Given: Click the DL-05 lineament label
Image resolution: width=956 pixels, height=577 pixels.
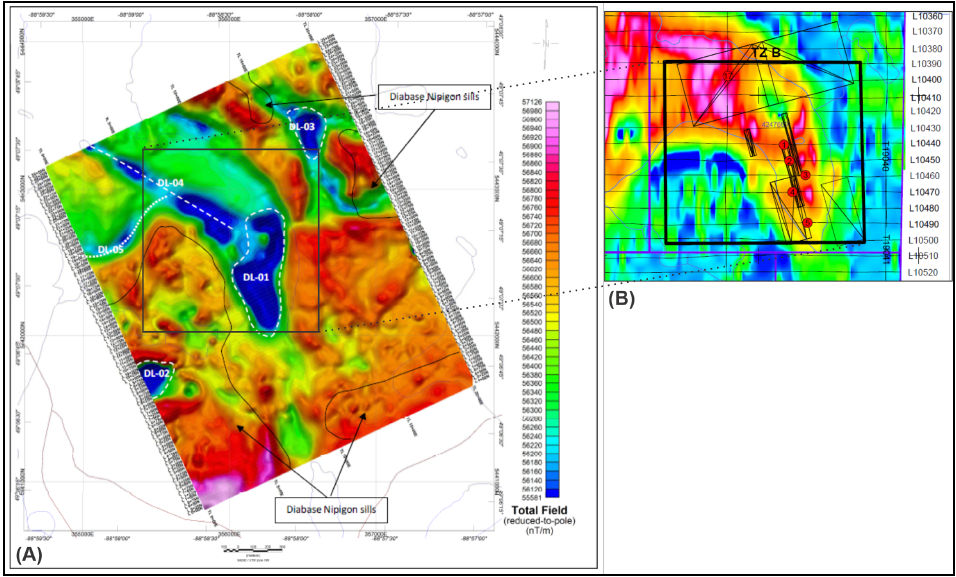Looking at the screenshot, I should tap(111, 249).
